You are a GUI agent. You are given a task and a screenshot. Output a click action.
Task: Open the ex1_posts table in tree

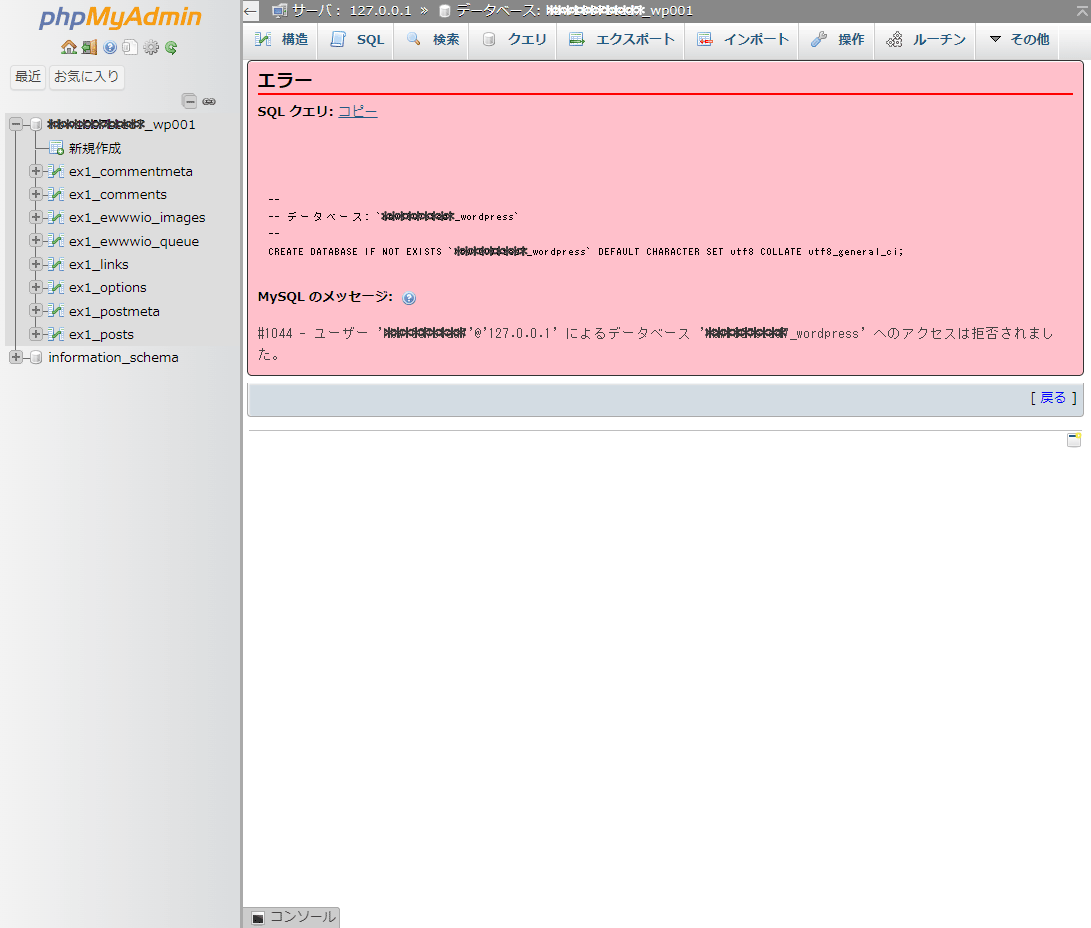101,335
